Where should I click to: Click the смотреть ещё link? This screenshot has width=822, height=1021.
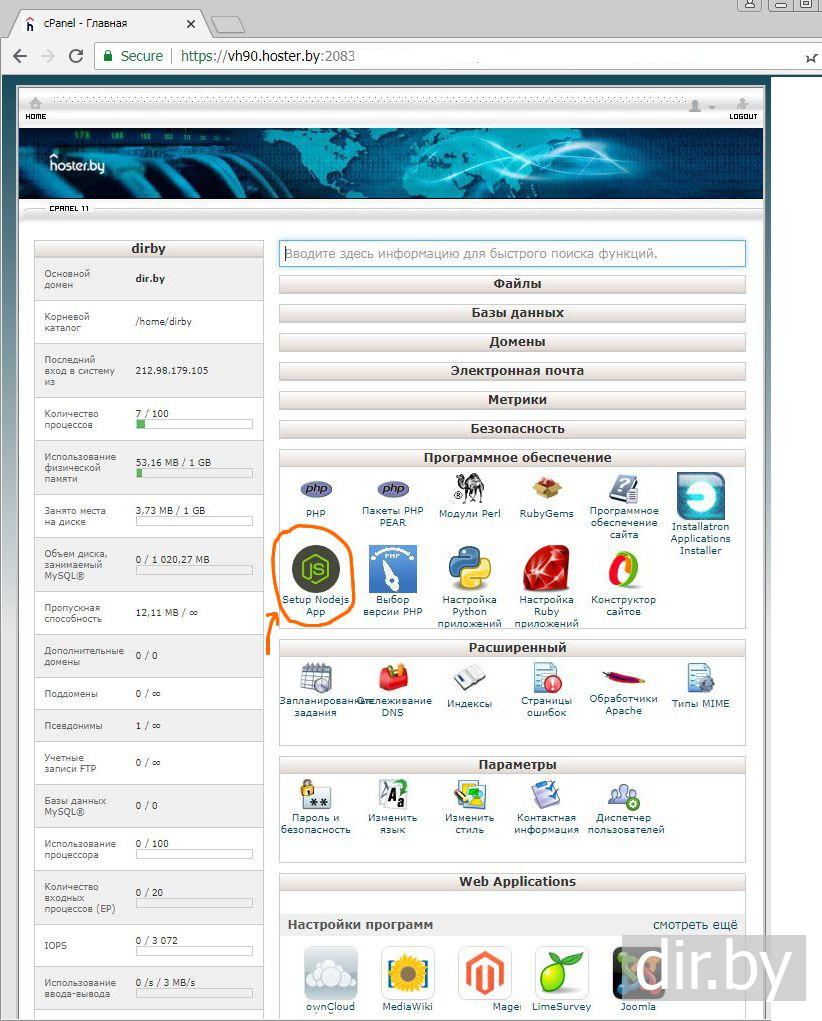click(694, 925)
